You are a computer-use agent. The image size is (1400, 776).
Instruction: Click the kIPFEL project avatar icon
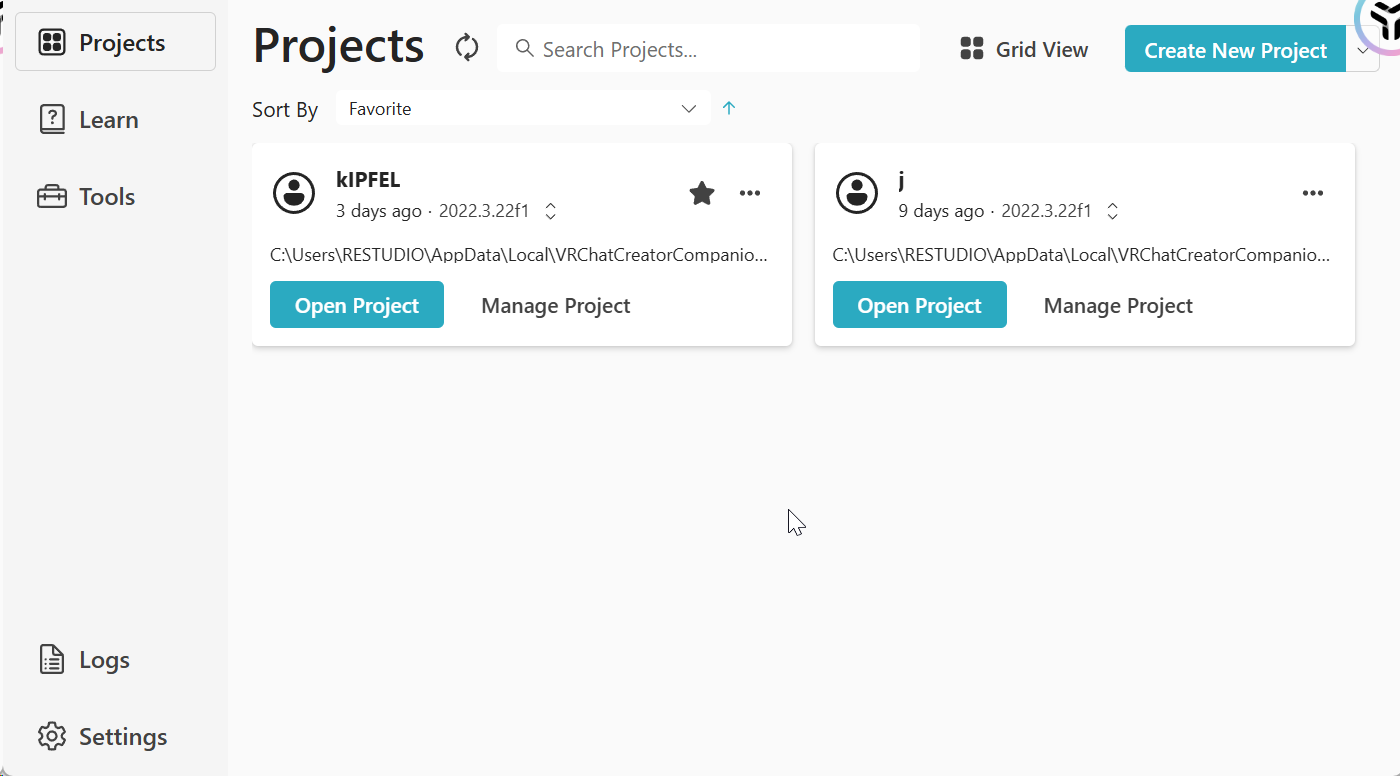tap(294, 193)
